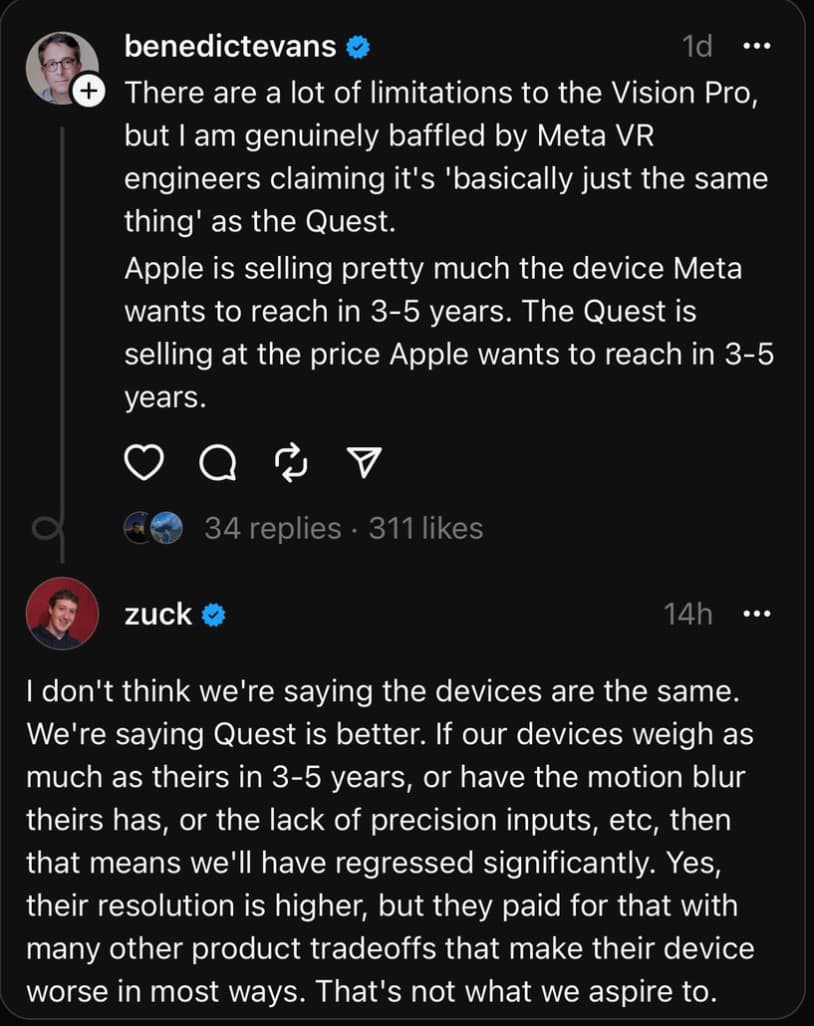
Task: Open the comment reply bubble icon
Action: (x=218, y=461)
